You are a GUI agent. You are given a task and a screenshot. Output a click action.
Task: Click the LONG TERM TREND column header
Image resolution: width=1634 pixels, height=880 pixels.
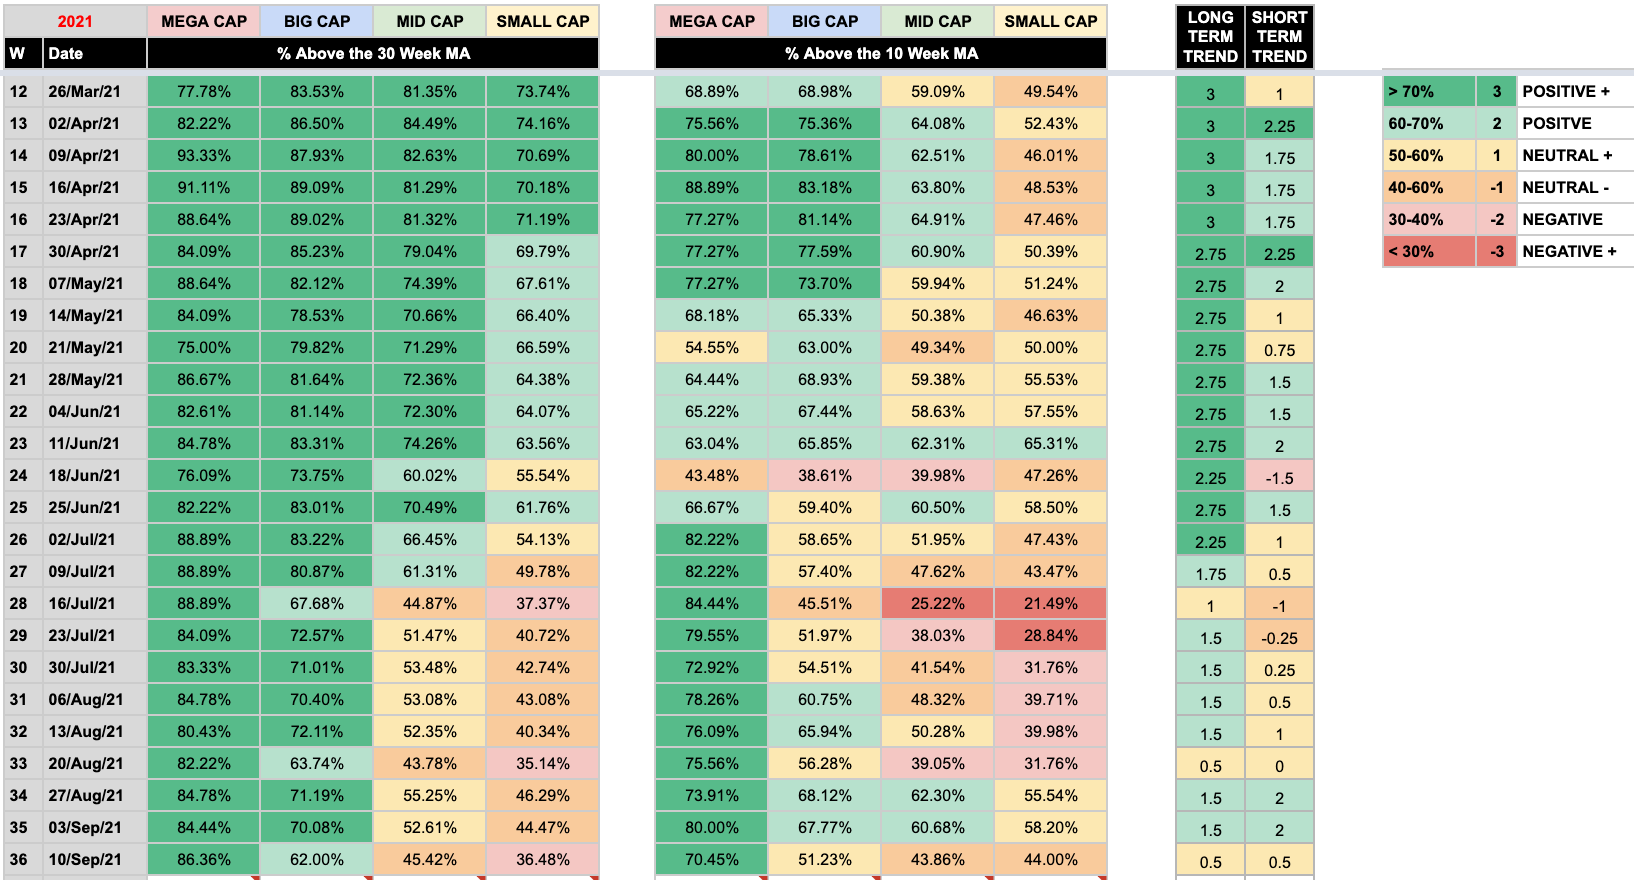[x=1210, y=37]
